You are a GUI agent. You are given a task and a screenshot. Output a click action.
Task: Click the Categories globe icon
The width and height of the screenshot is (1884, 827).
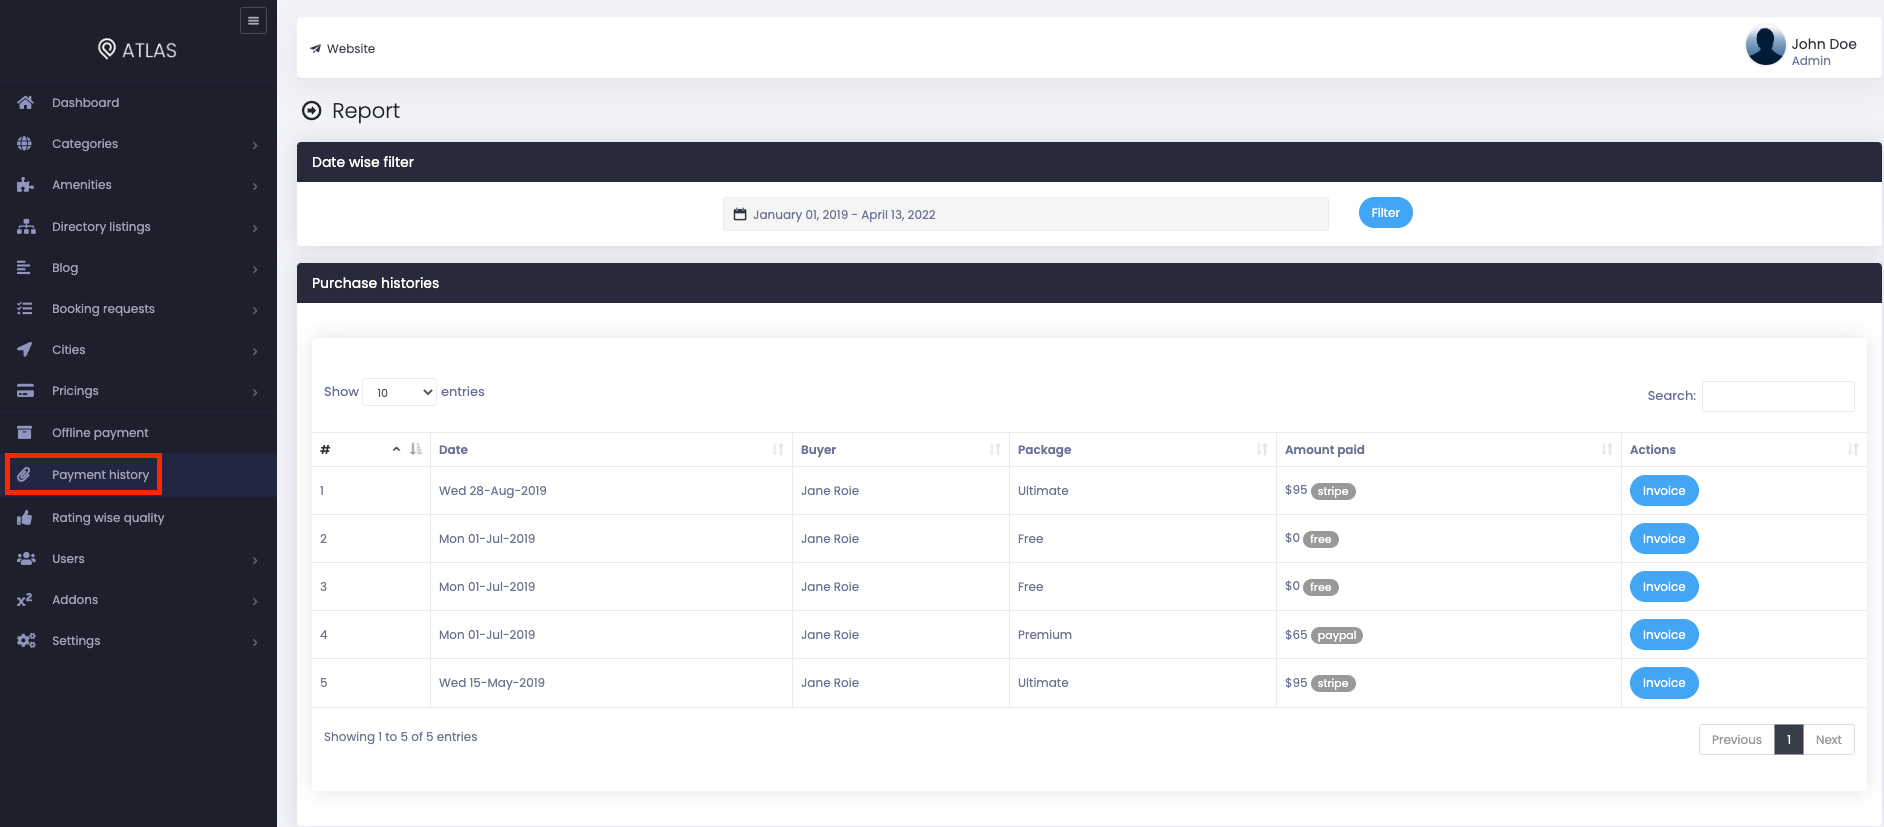tap(25, 143)
